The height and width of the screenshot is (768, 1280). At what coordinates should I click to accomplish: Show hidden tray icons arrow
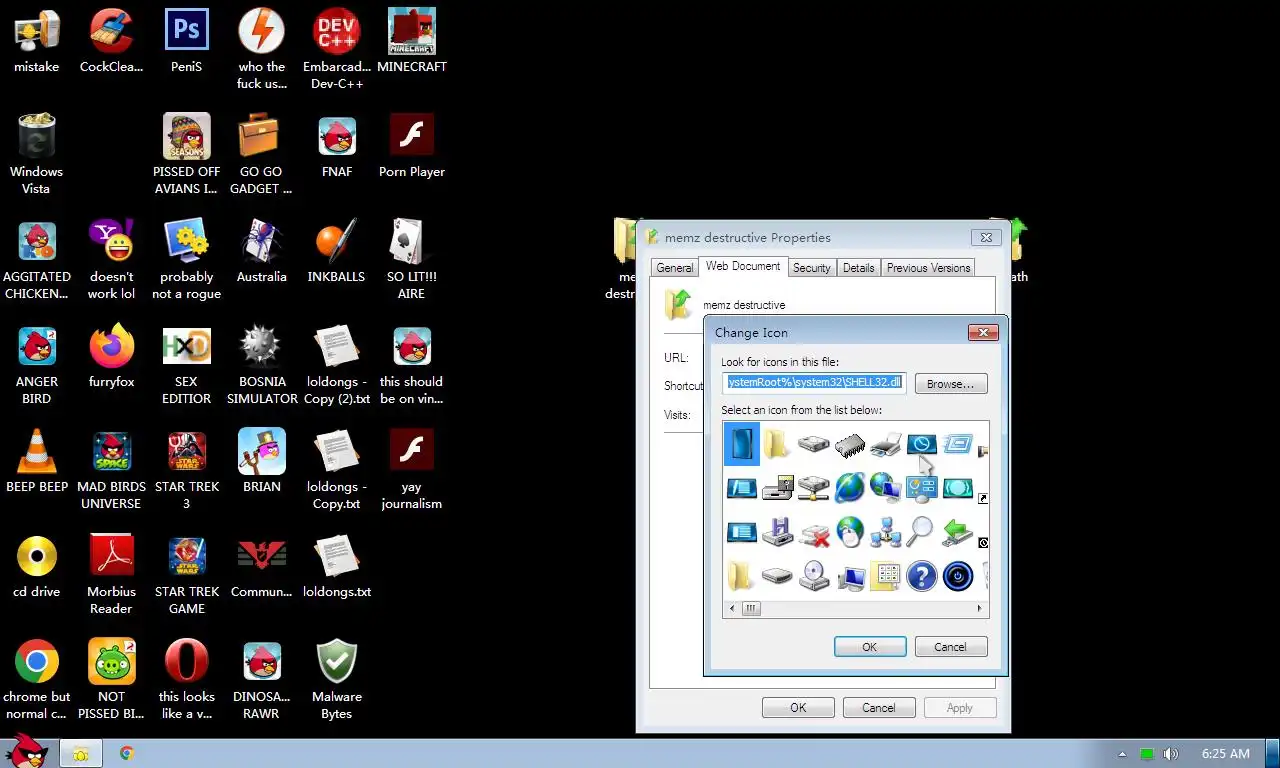coord(1122,754)
